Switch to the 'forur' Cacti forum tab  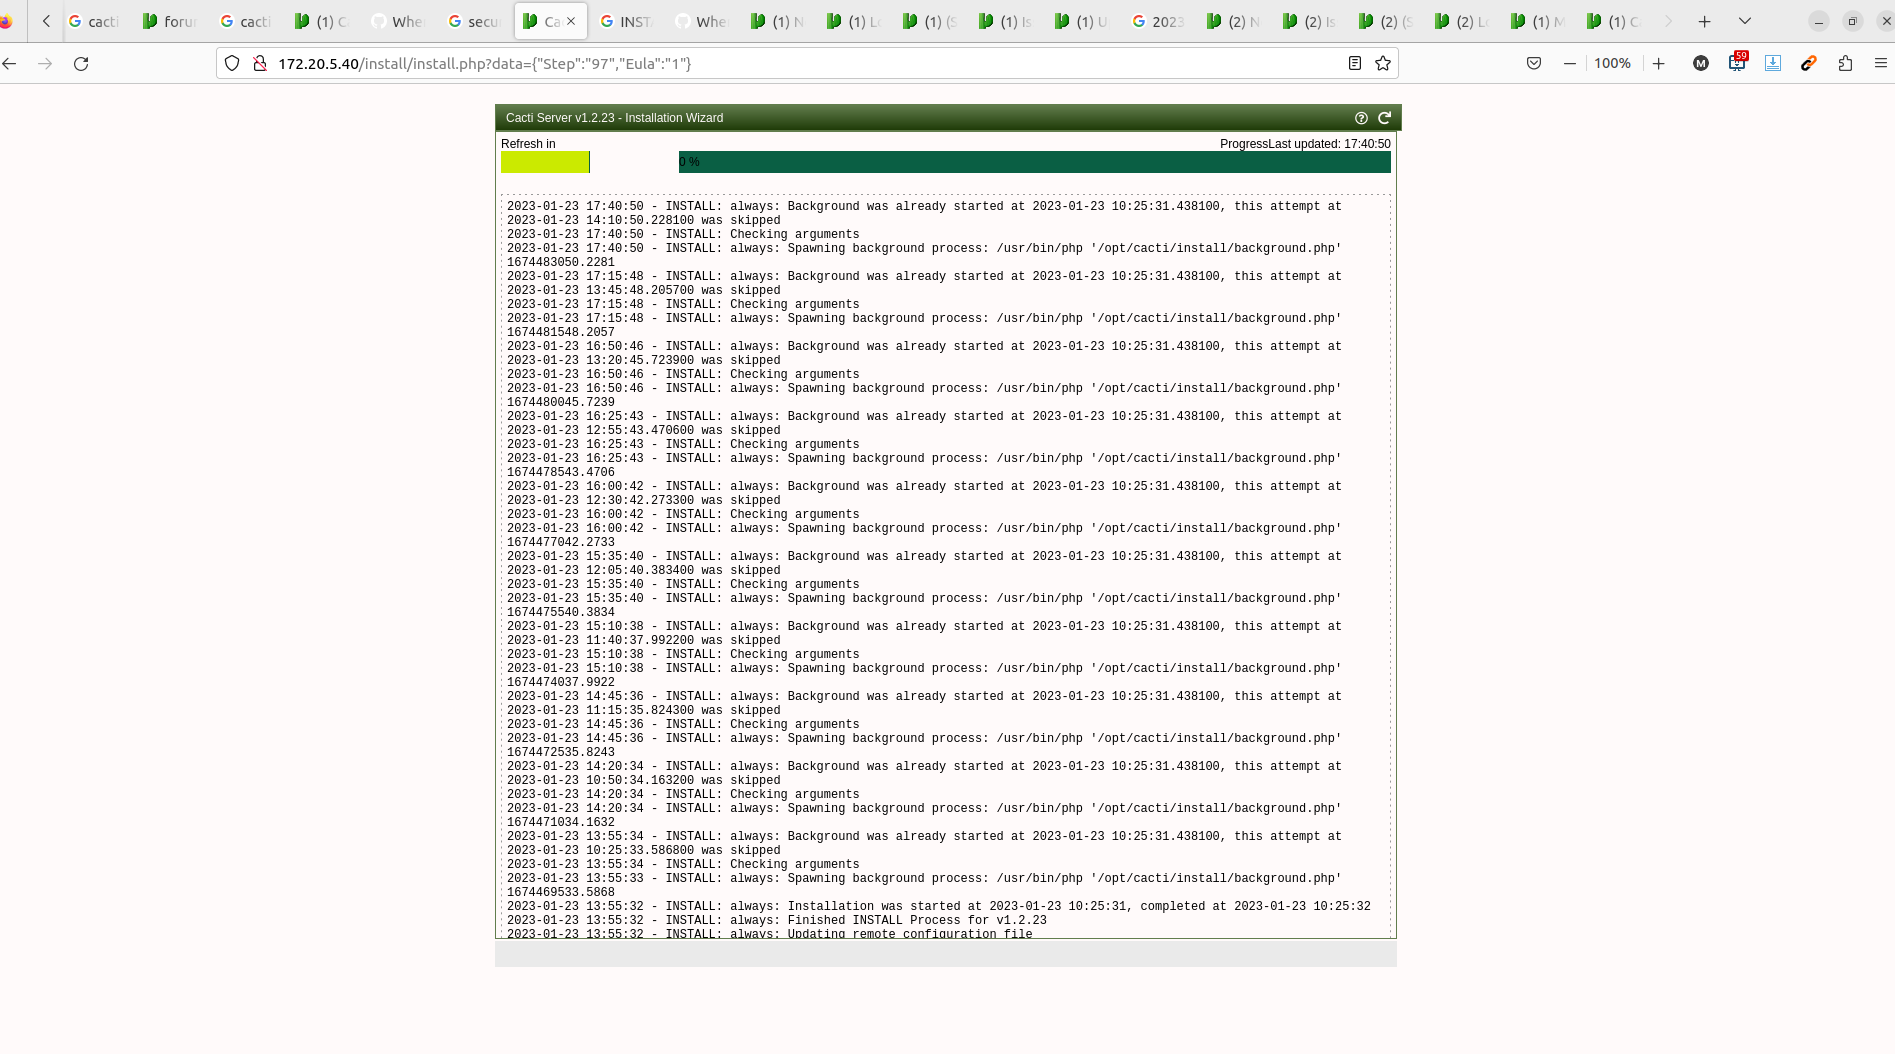click(x=171, y=21)
